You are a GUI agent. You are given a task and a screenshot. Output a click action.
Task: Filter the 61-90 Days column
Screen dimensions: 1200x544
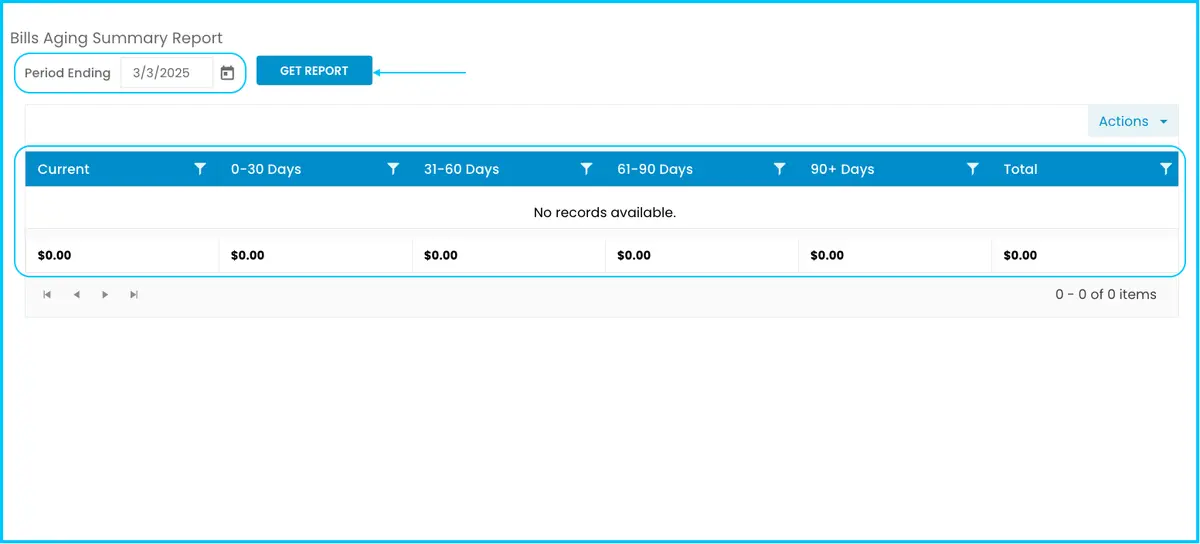tap(779, 169)
